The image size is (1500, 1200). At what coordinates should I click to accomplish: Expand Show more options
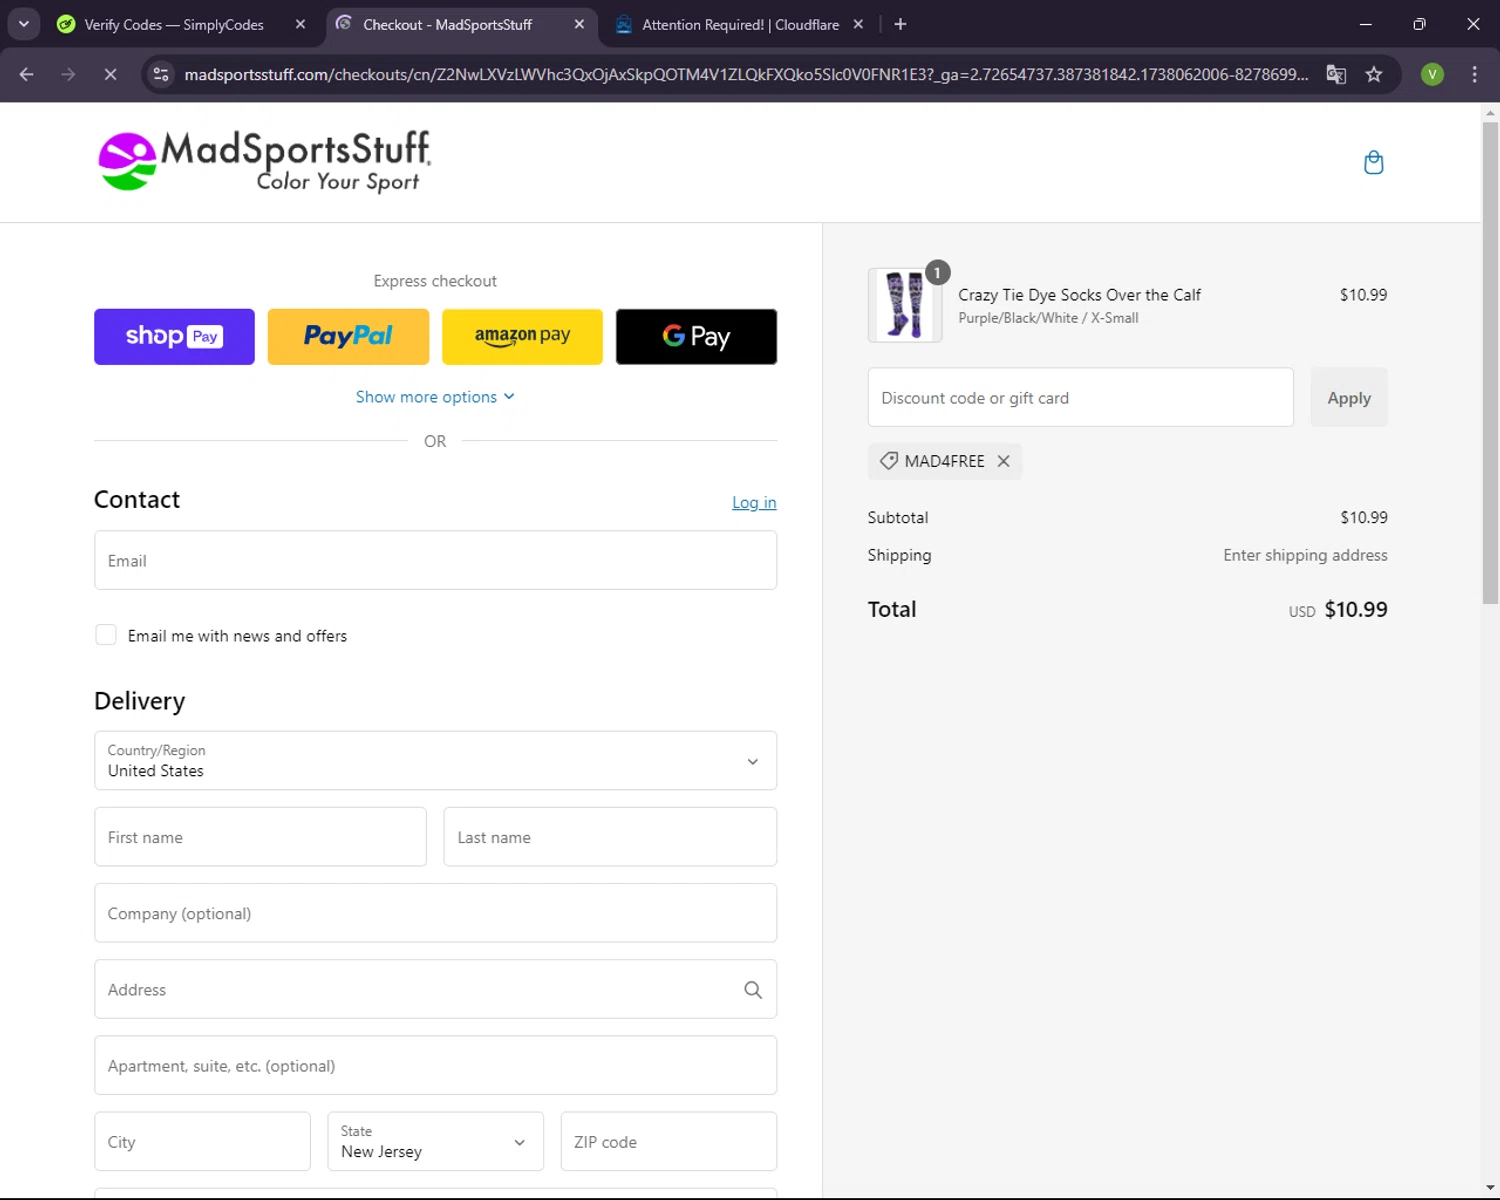tap(435, 397)
